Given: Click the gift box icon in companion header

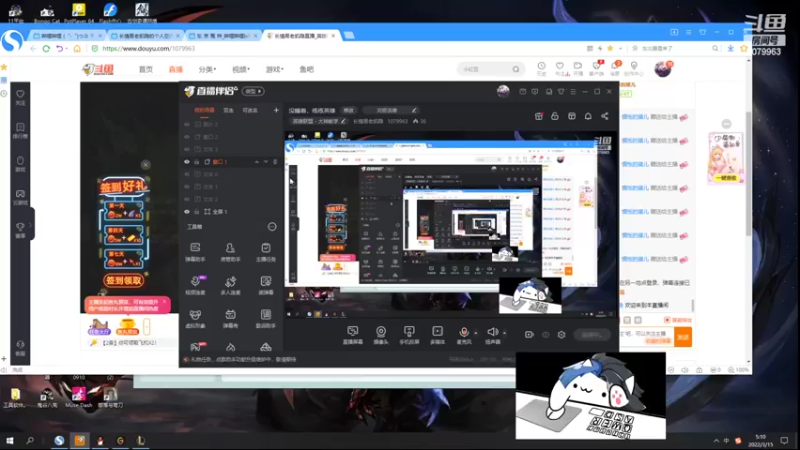Looking at the screenshot, I should tap(539, 116).
